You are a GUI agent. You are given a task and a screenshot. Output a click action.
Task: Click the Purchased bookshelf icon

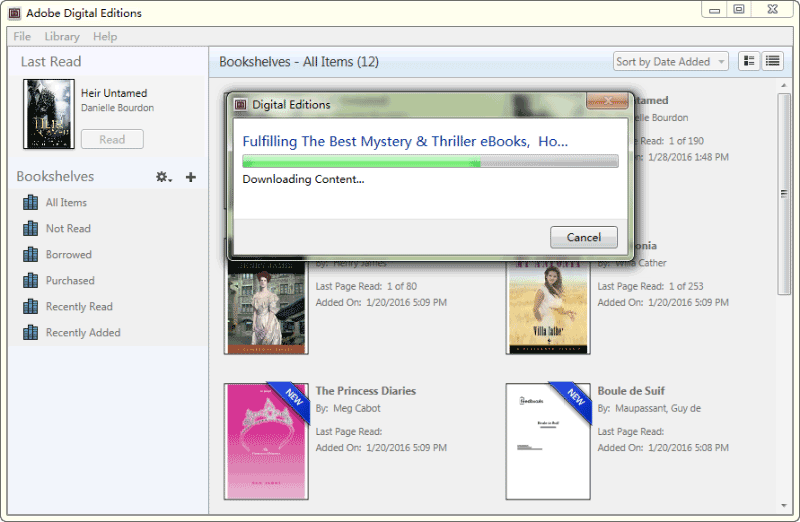[x=30, y=280]
